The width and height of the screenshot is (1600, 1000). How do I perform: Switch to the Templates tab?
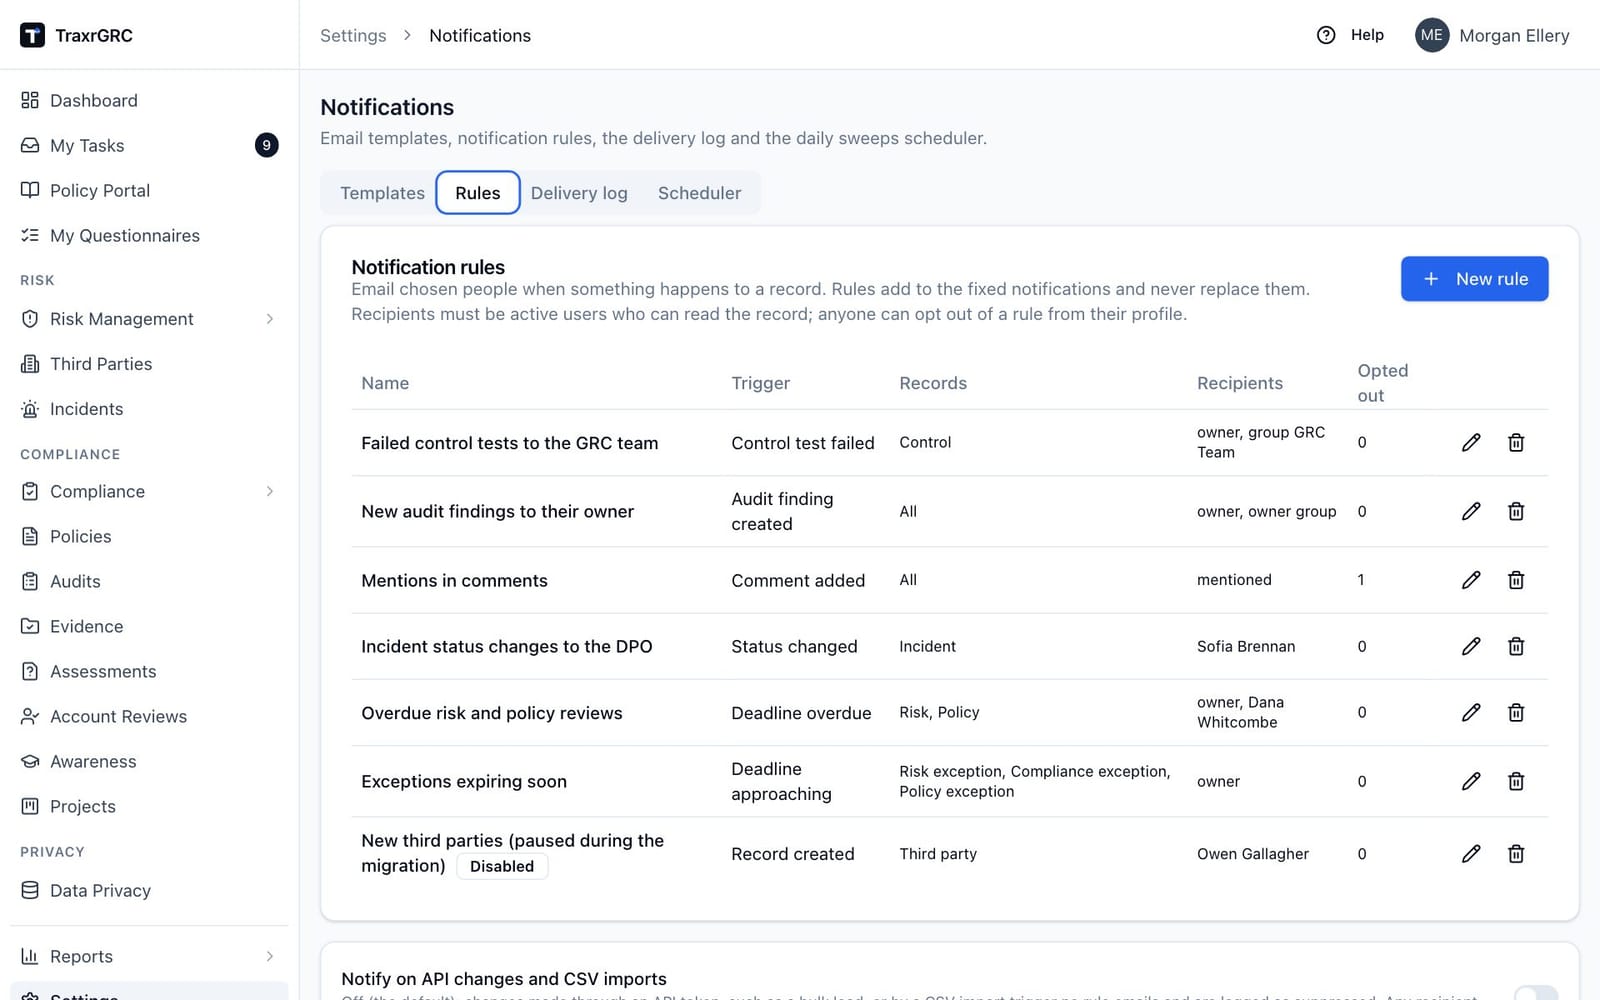click(382, 193)
